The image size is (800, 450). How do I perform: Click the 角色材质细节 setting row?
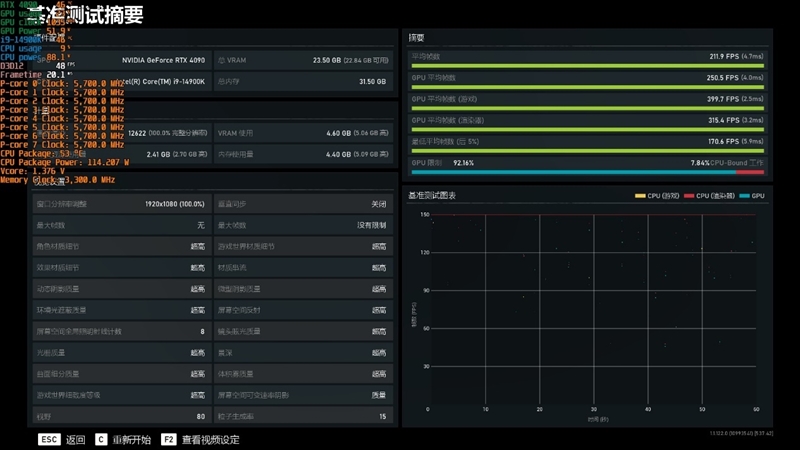pyautogui.click(x=121, y=246)
